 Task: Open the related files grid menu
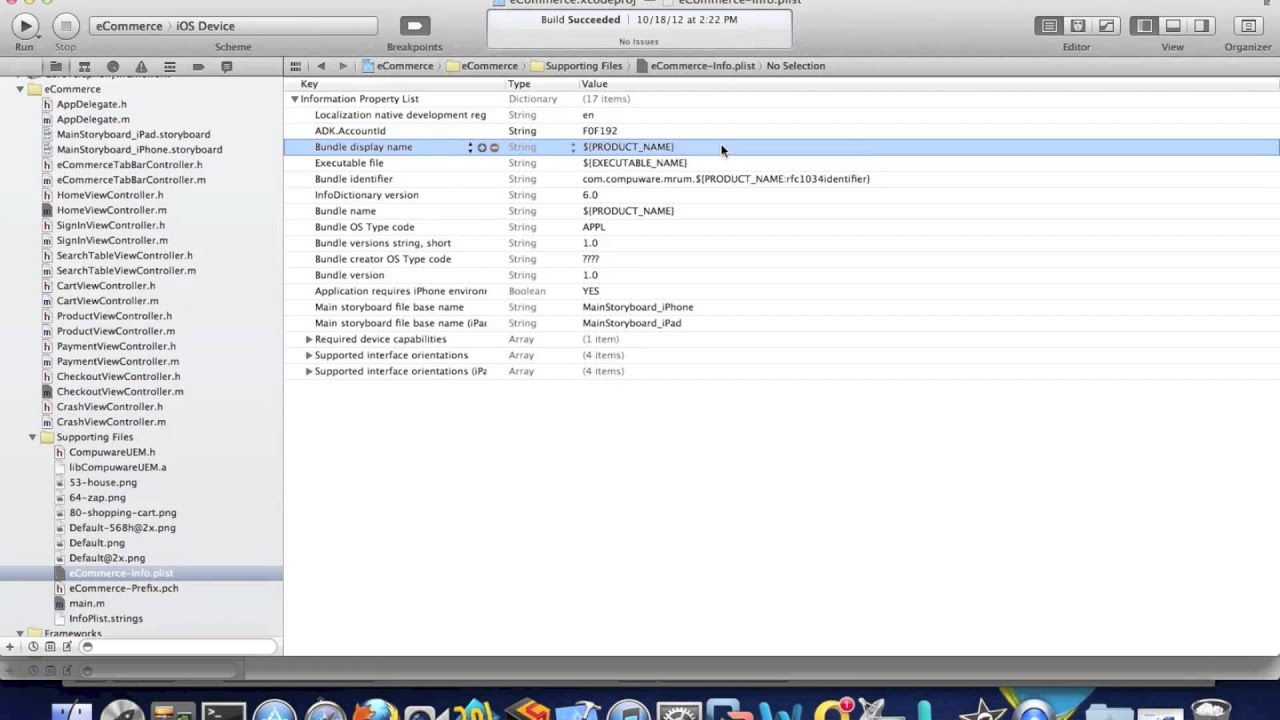(296, 66)
